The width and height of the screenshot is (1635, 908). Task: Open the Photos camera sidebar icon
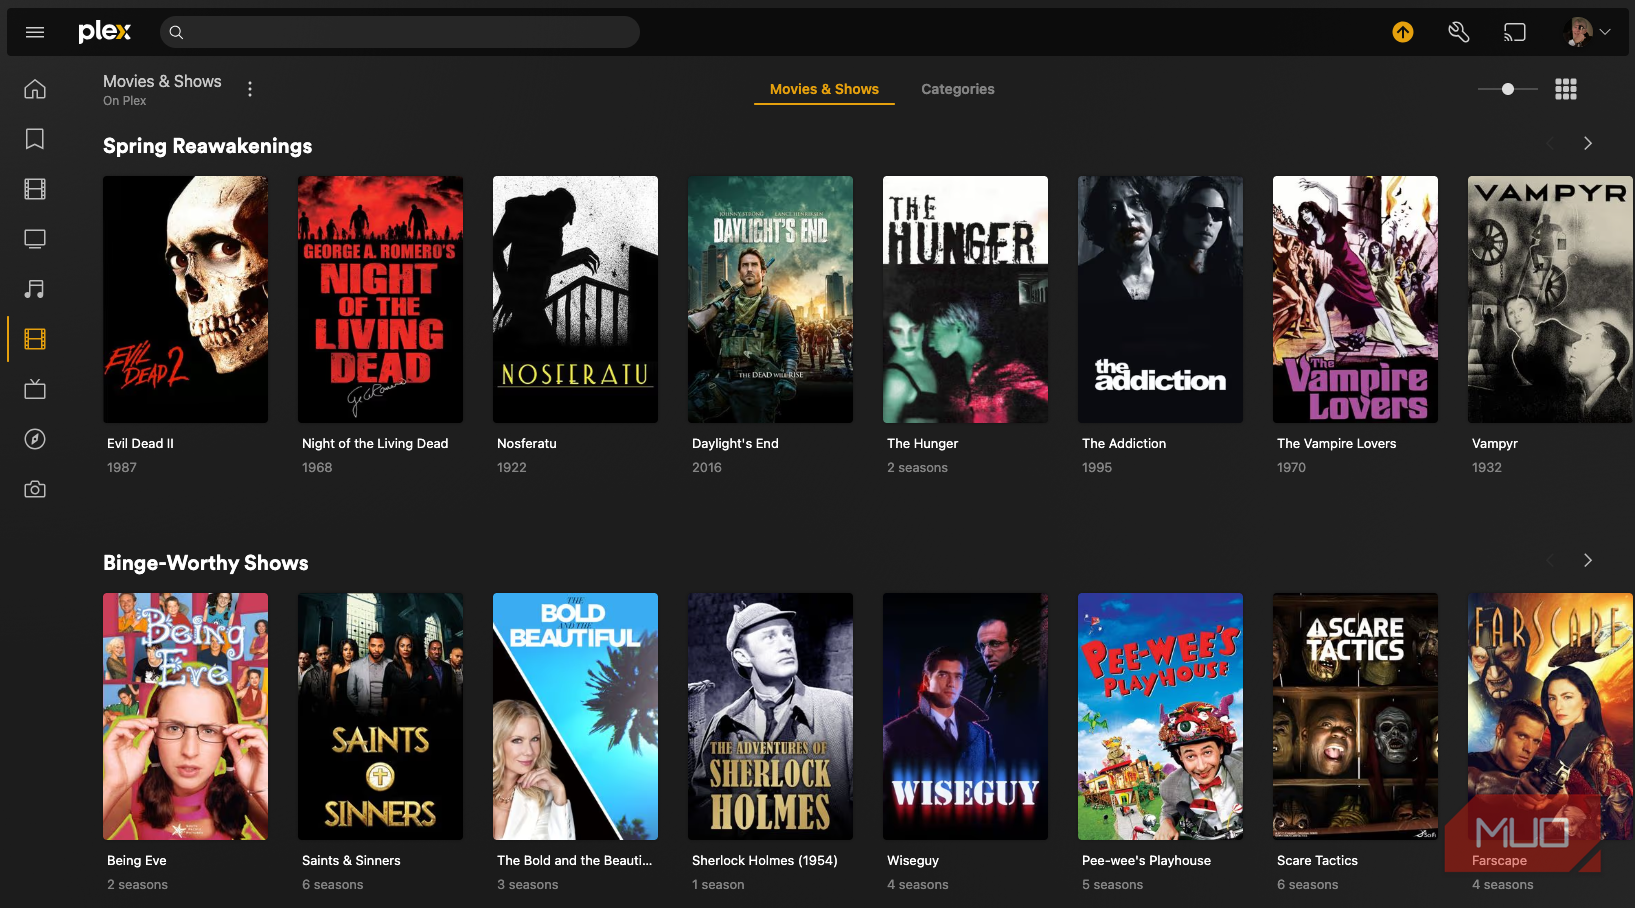35,489
